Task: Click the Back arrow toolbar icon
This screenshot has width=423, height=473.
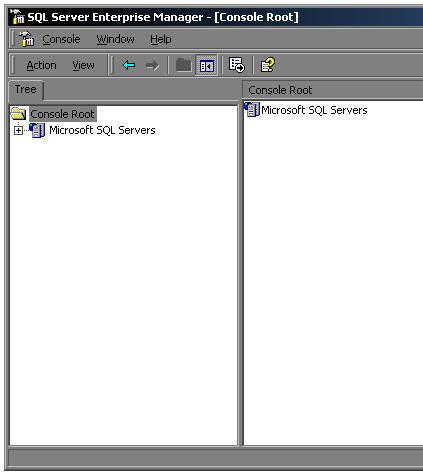Action: 129,65
